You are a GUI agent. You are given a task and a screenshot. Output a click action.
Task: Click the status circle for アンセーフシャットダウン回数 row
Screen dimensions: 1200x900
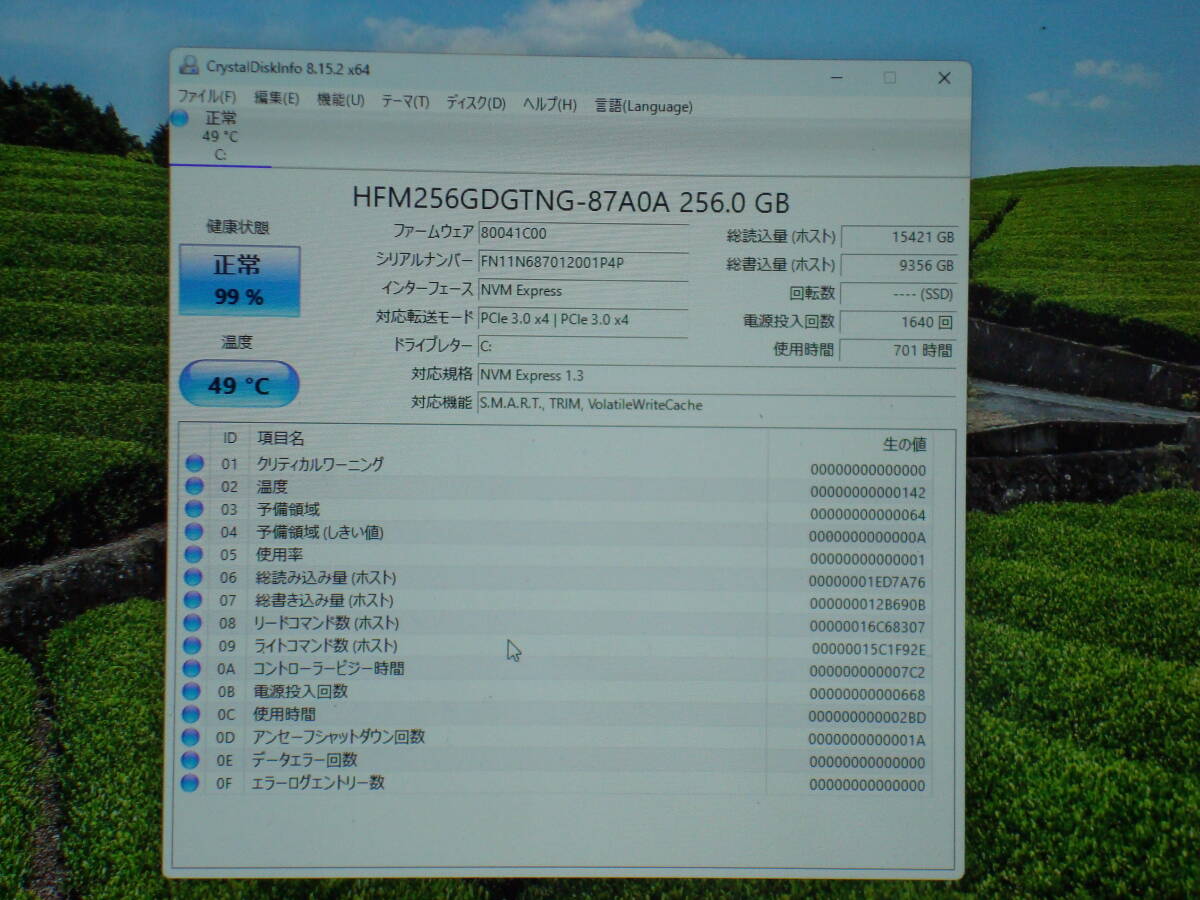pos(190,737)
